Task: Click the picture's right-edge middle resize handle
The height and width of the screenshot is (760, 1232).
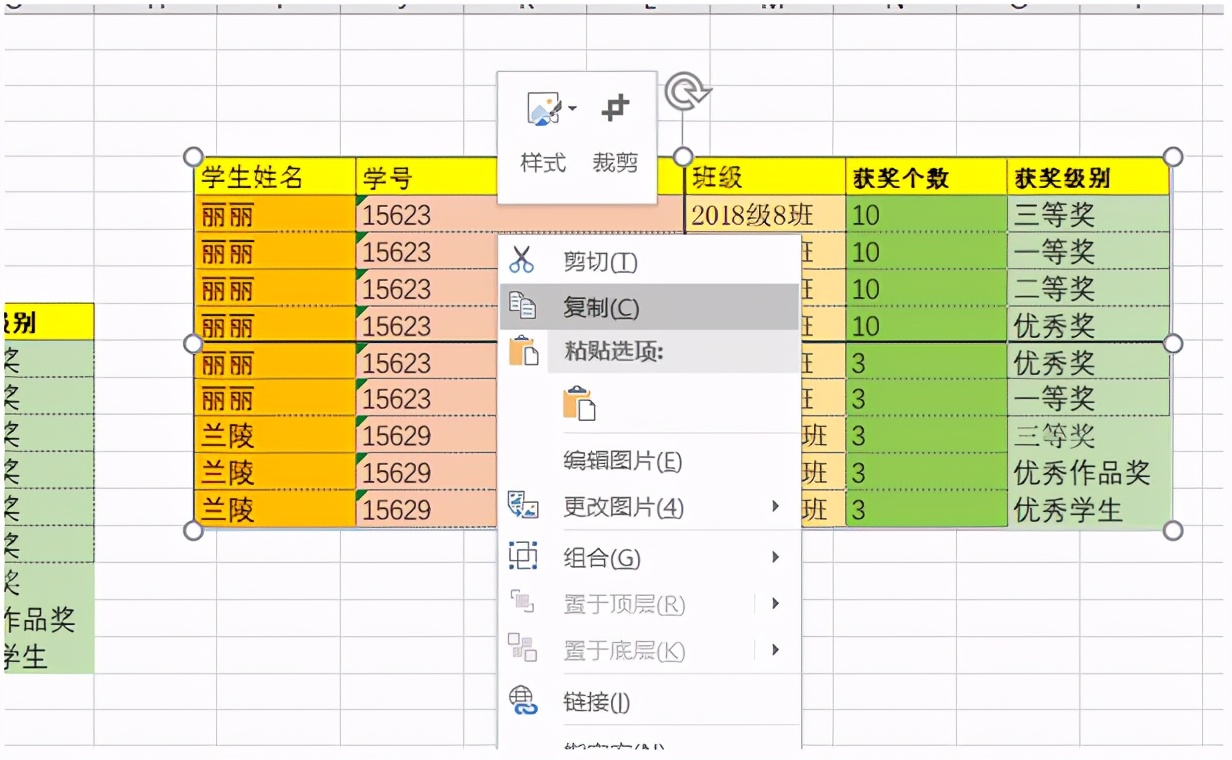Action: [1173, 343]
